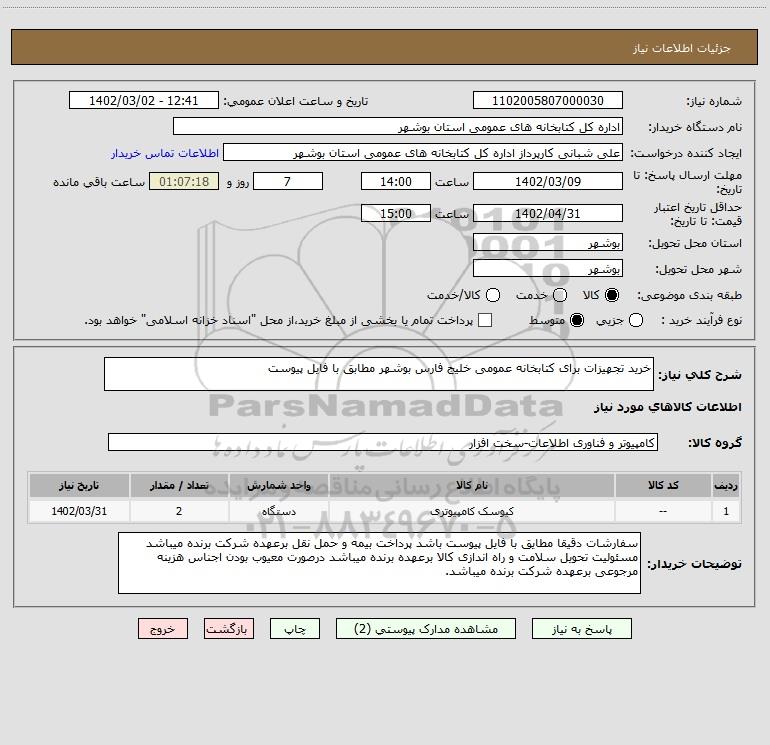Click the چاپ print button
The height and width of the screenshot is (745, 770).
tap(295, 629)
